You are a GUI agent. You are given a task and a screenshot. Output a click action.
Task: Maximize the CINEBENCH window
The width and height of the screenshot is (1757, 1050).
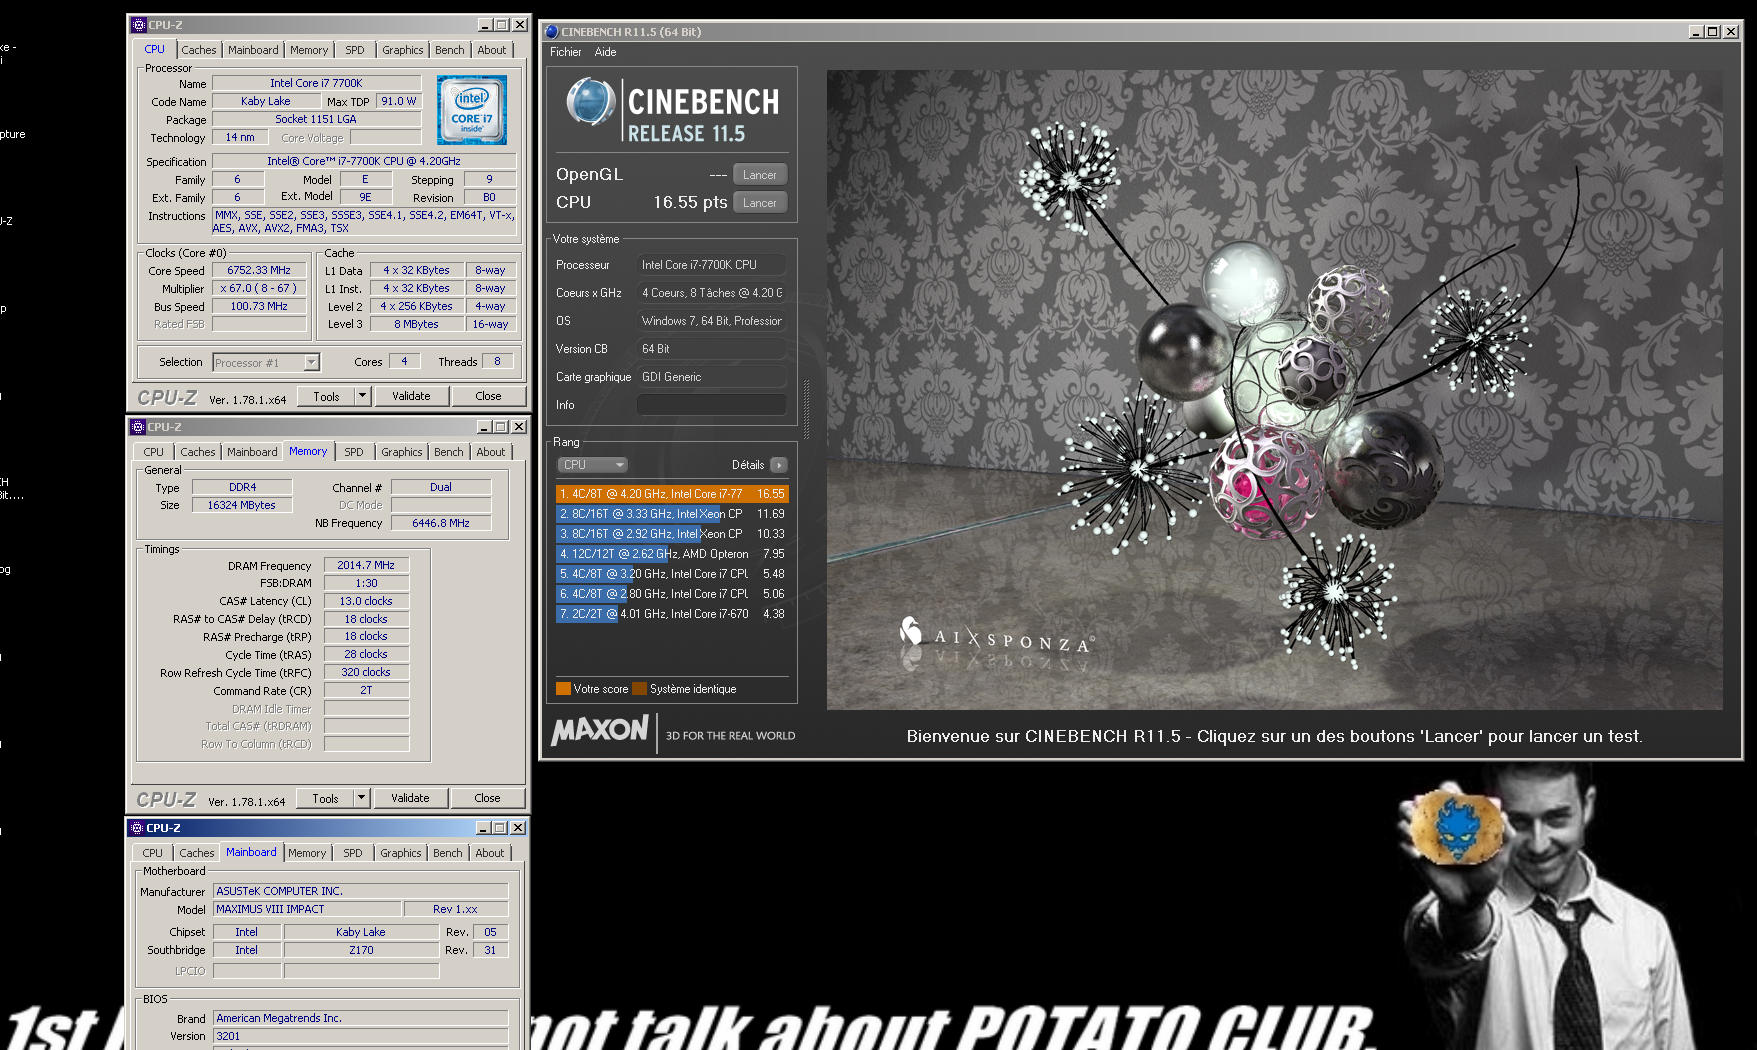coord(1713,32)
